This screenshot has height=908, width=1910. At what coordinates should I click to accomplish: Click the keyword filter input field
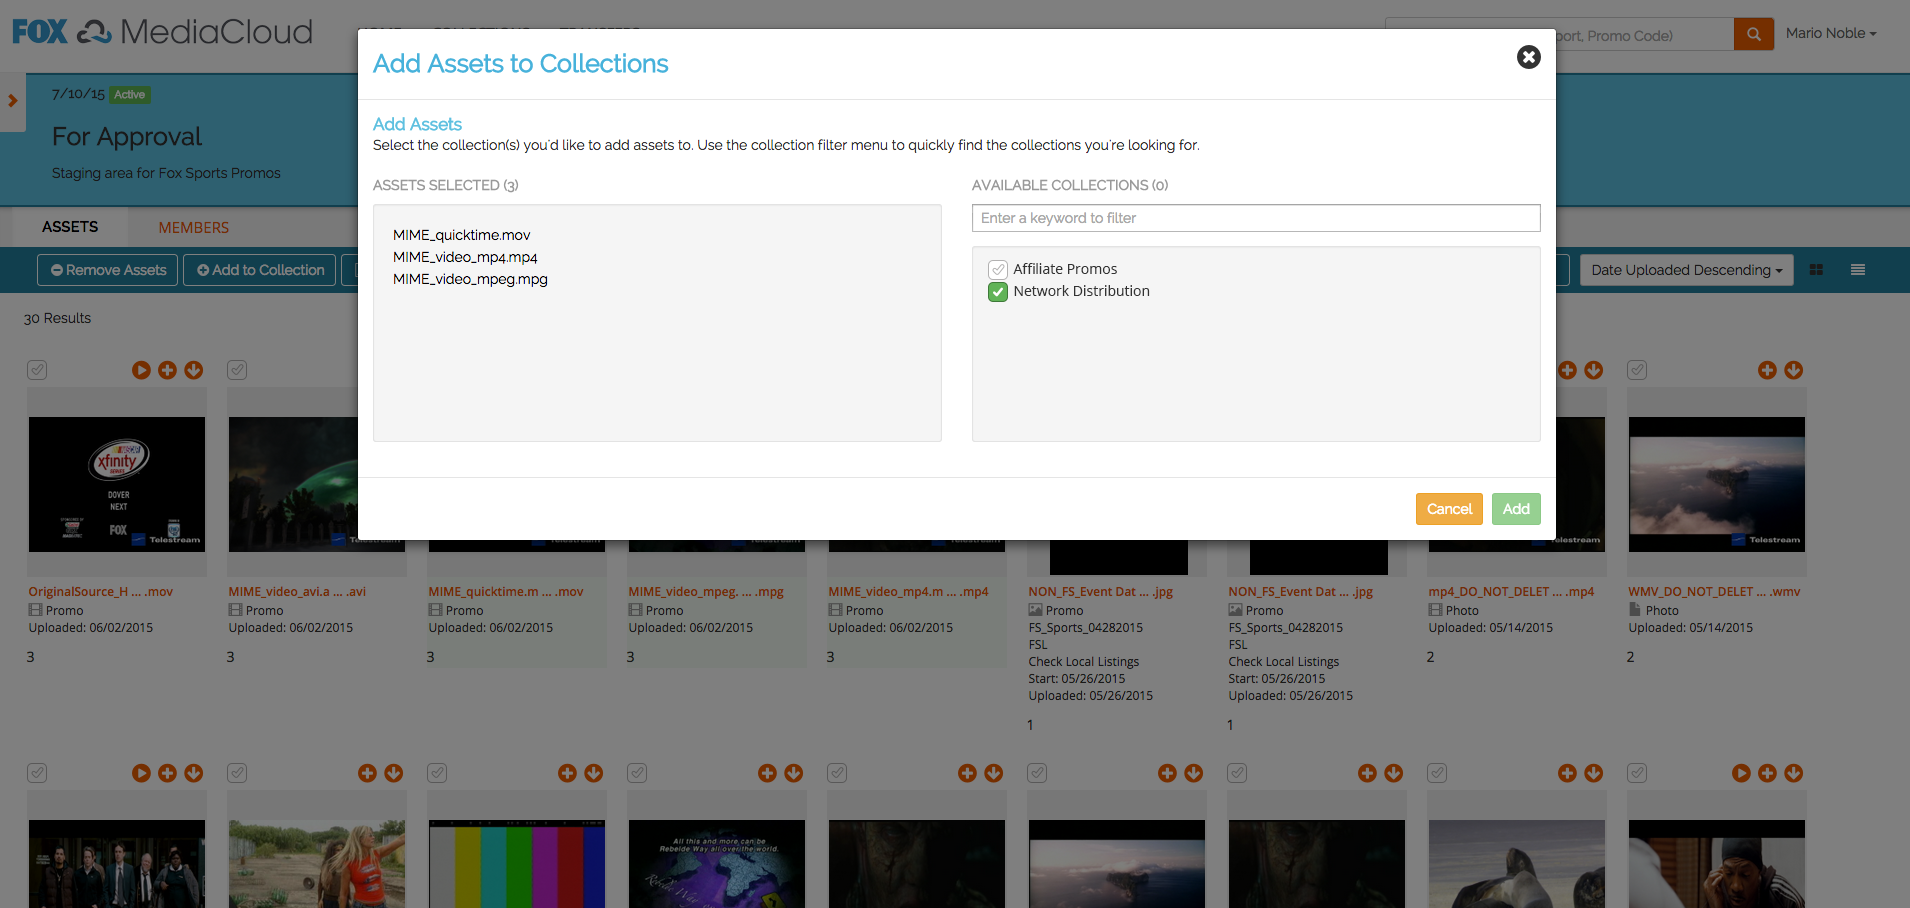pyautogui.click(x=1255, y=218)
